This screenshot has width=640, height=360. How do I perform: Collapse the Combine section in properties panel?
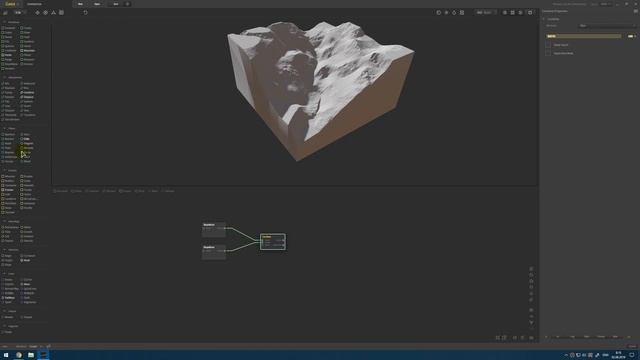(x=544, y=19)
